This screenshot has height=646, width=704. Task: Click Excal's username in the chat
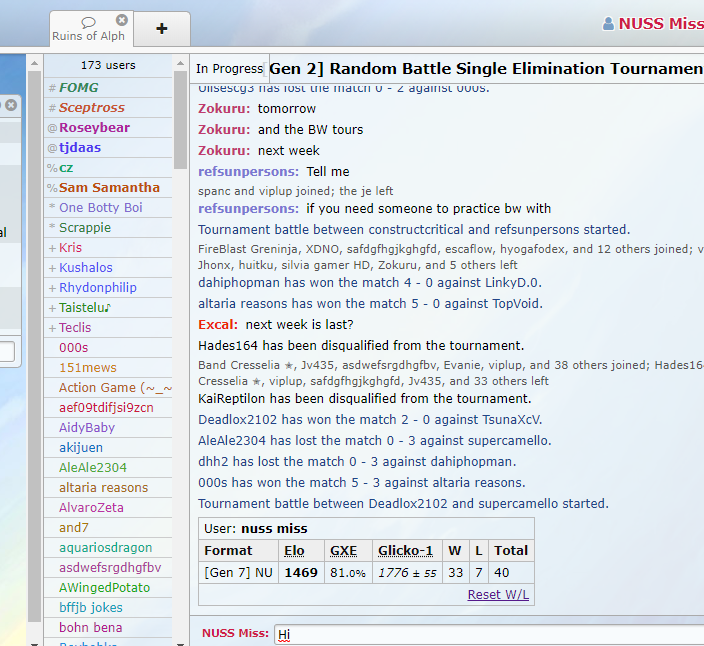click(x=217, y=325)
